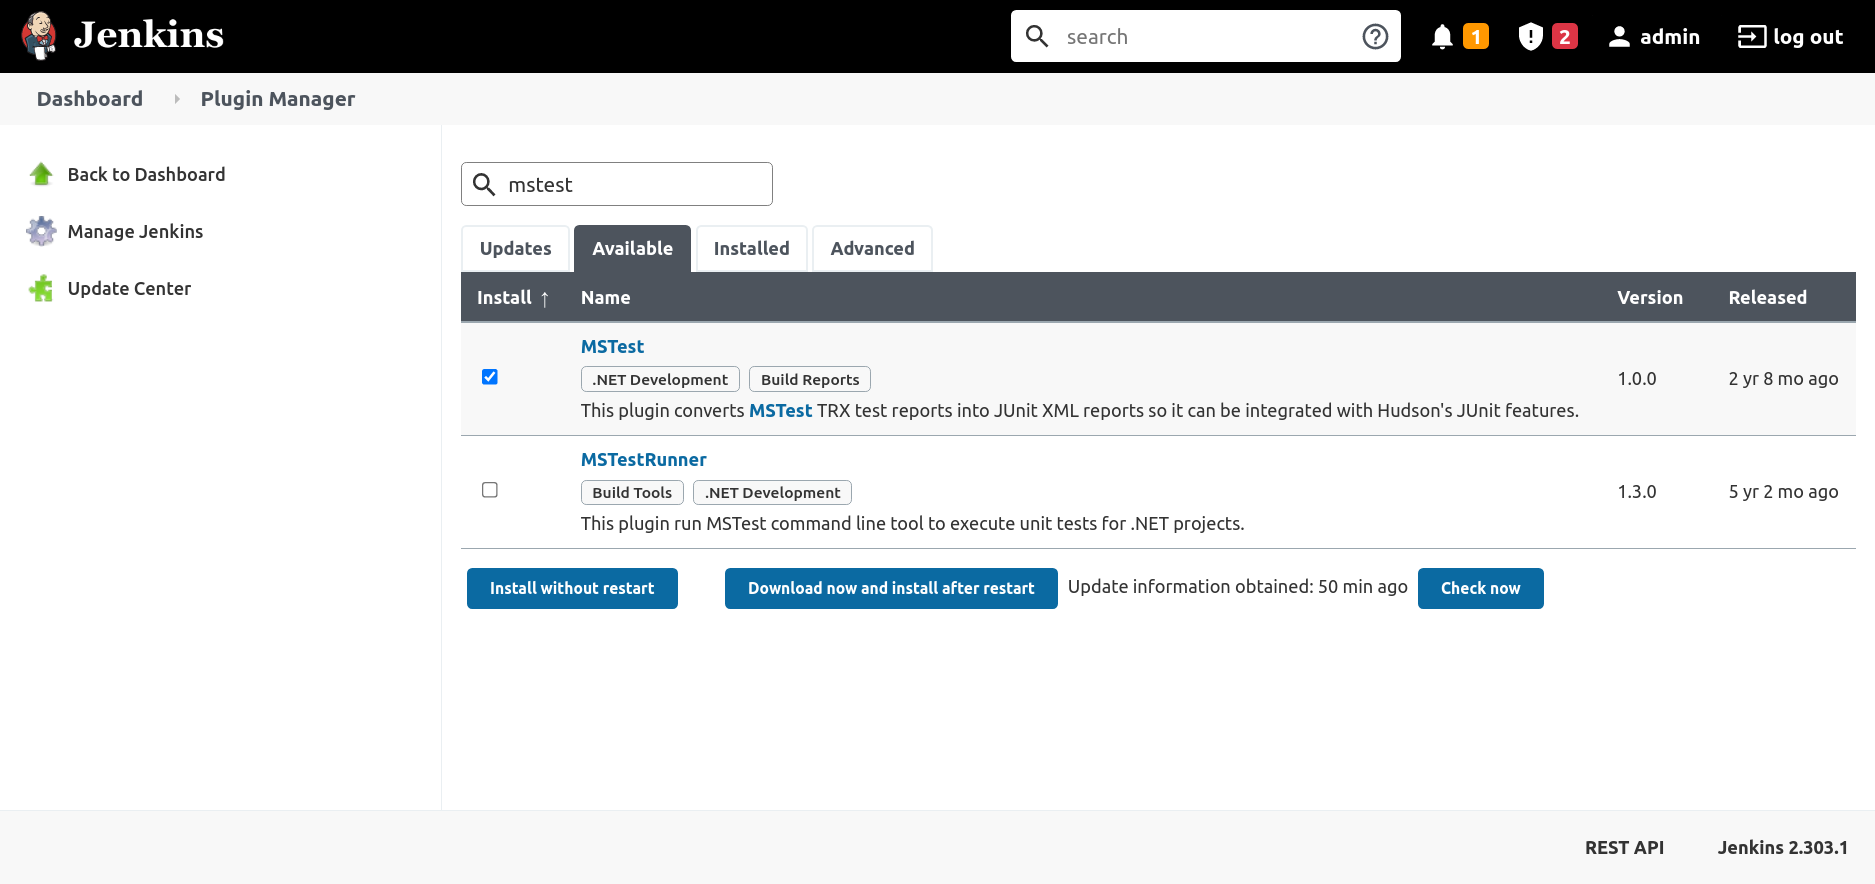Image resolution: width=1875 pixels, height=884 pixels.
Task: Open the Advanced tab
Action: click(872, 249)
